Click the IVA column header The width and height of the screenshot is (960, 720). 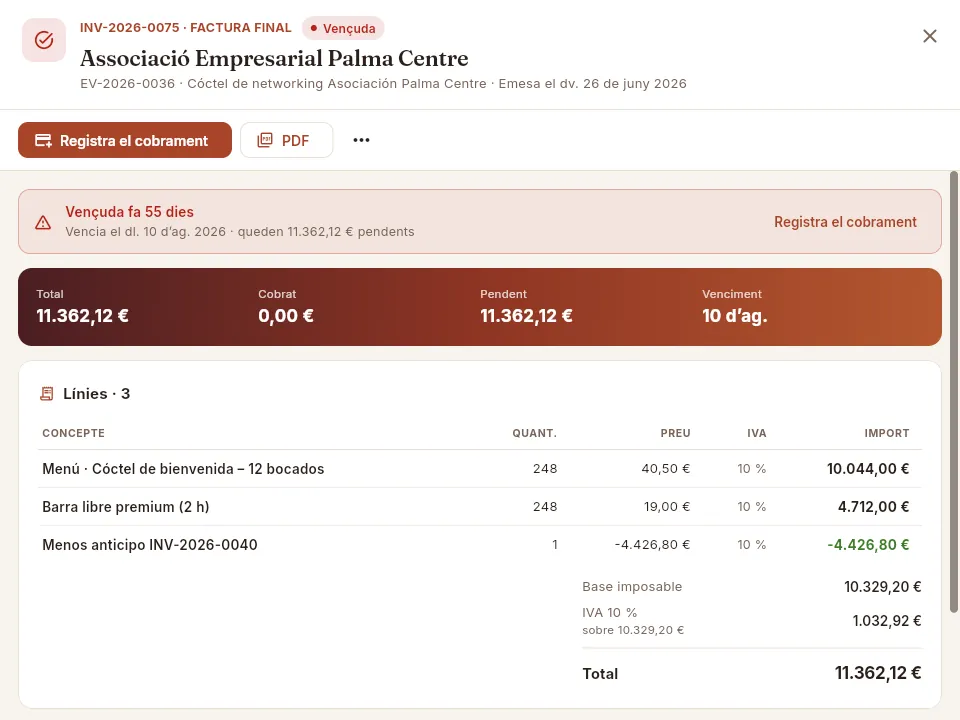(757, 433)
